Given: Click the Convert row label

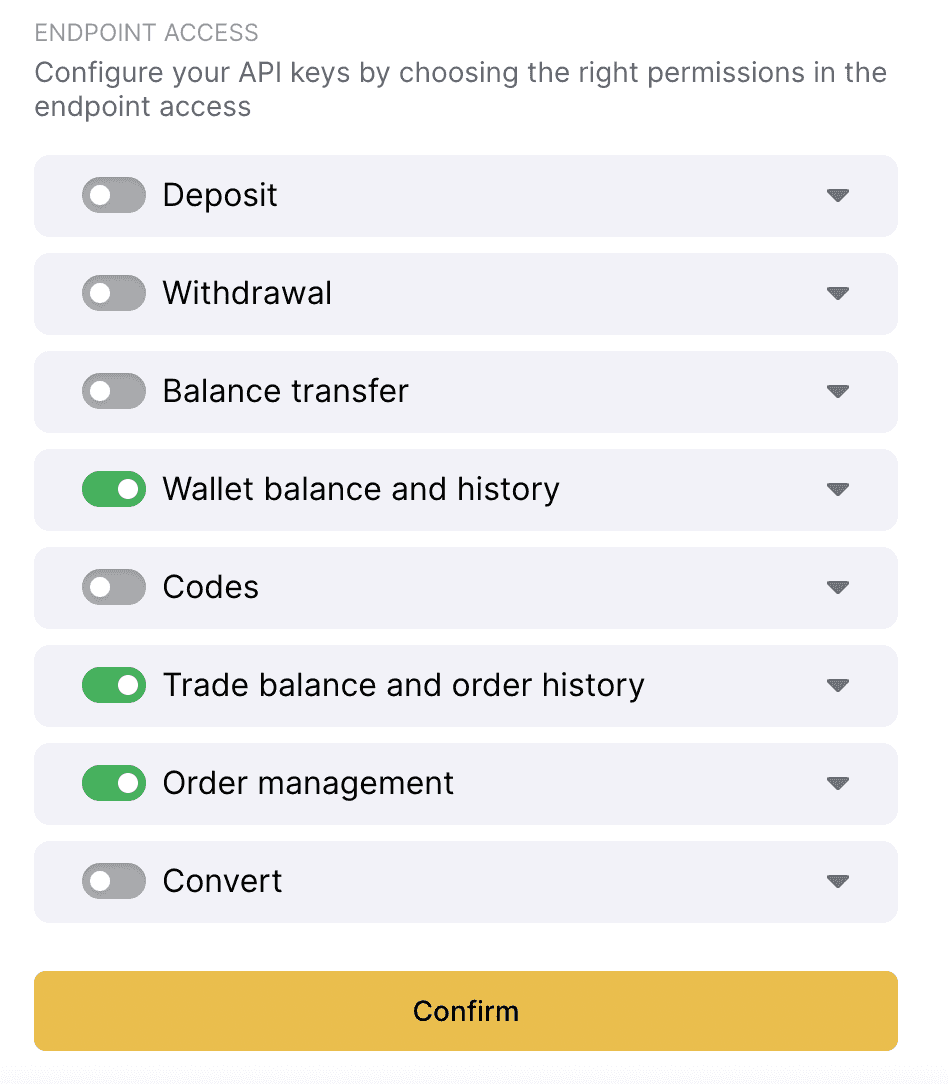Looking at the screenshot, I should click(223, 881).
